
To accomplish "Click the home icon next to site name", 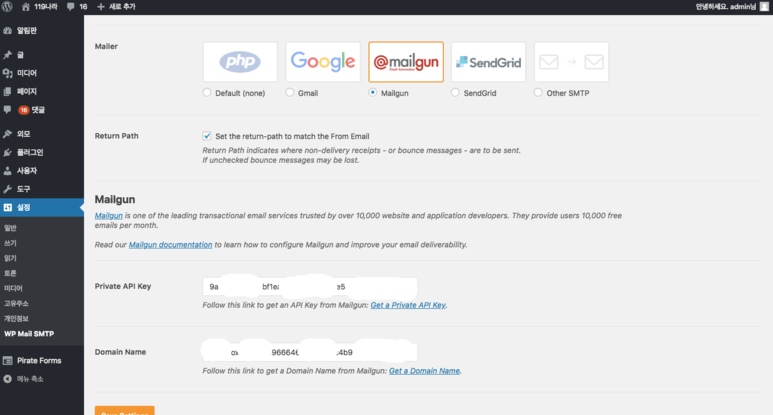I will click(26, 6).
